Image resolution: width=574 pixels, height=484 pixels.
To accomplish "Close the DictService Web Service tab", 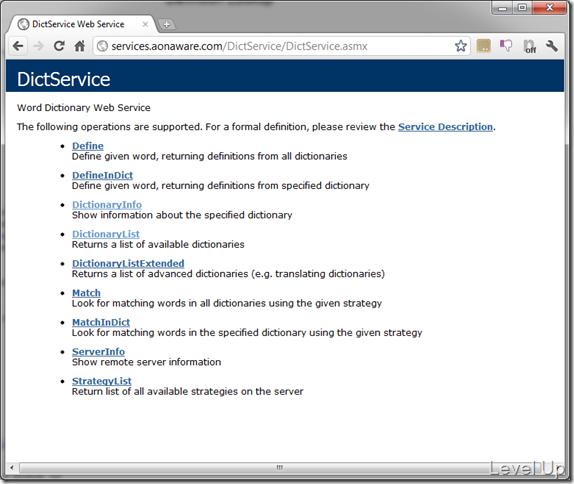I will (x=145, y=24).
